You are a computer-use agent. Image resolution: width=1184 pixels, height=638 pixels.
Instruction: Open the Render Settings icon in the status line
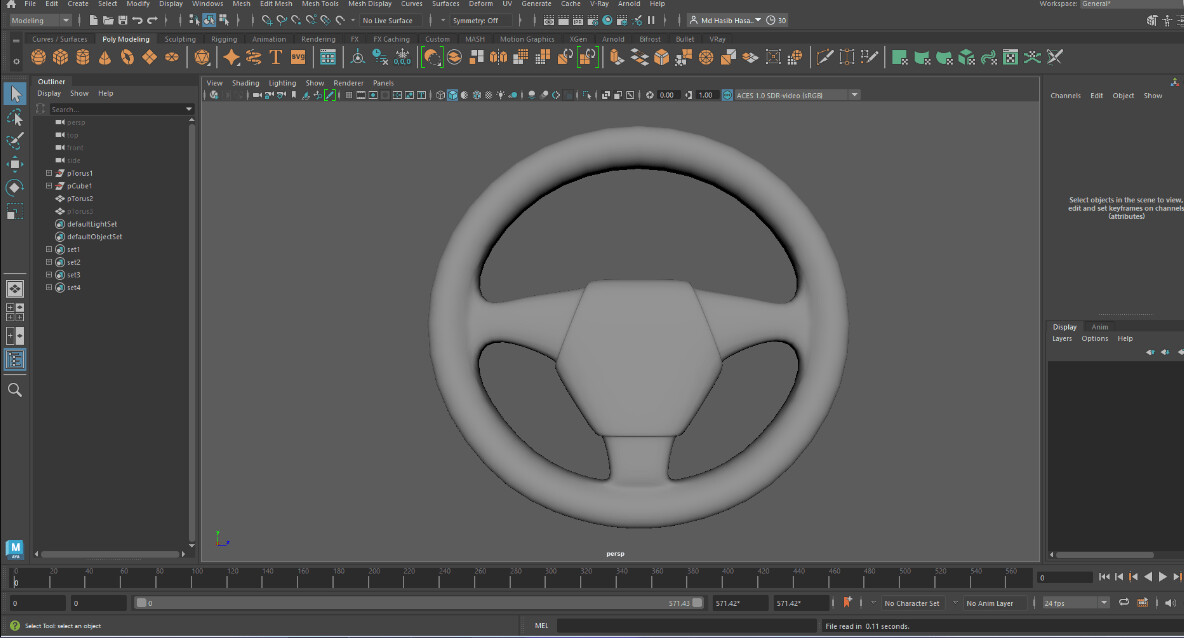point(592,19)
